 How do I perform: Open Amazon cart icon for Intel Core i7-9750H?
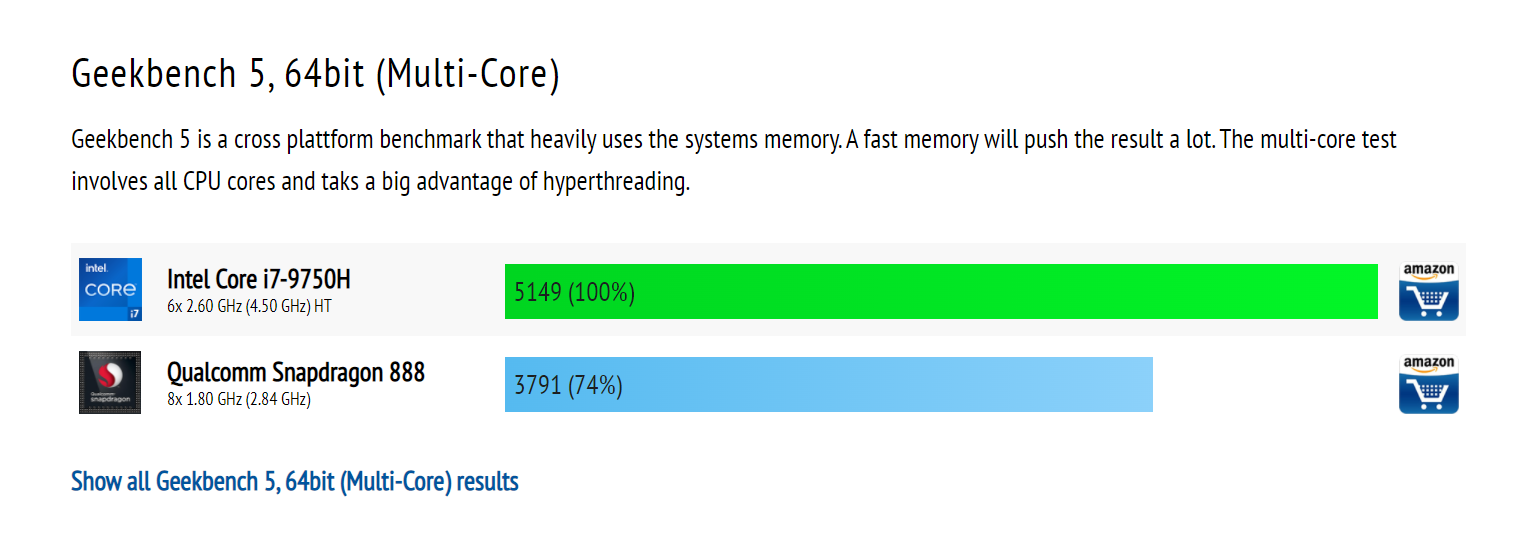click(x=1428, y=291)
